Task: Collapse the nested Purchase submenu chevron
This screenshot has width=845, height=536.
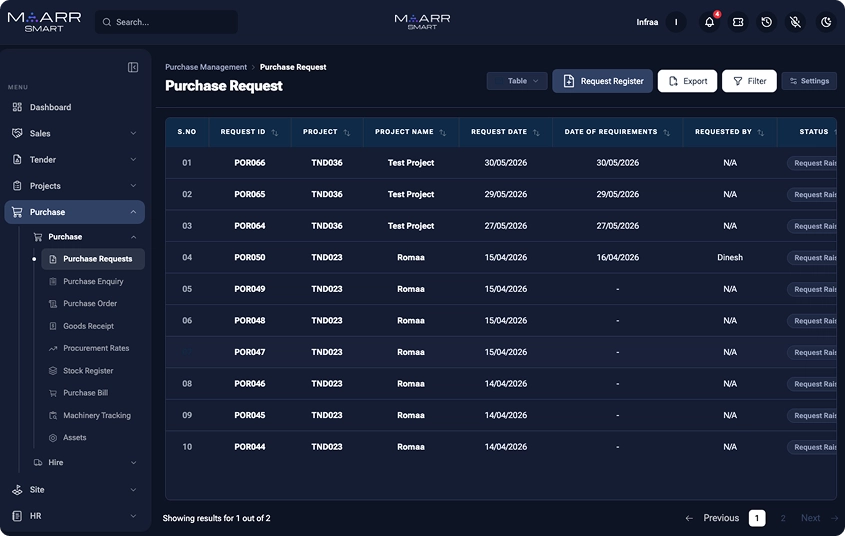Action: click(x=133, y=237)
